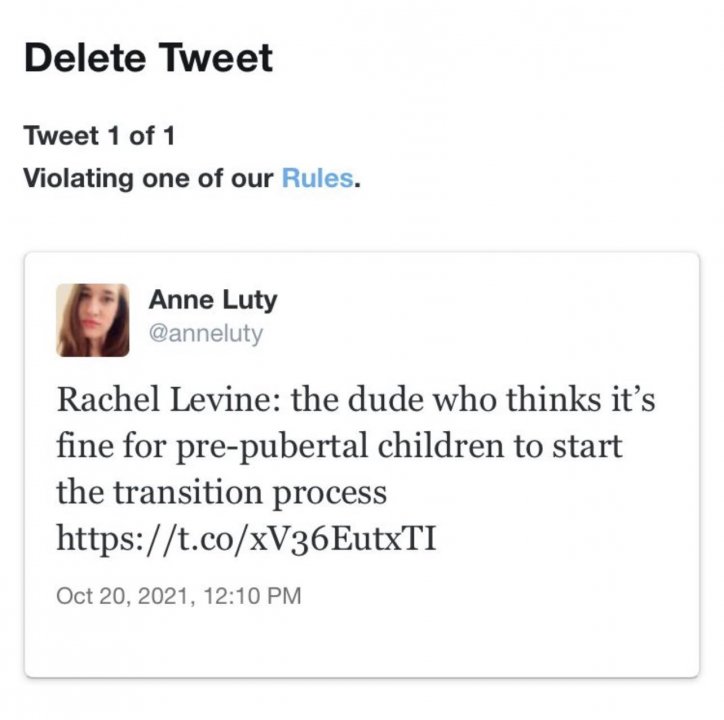Open the blue Rules link
Image resolution: width=724 pixels, height=720 pixels.
317,179
